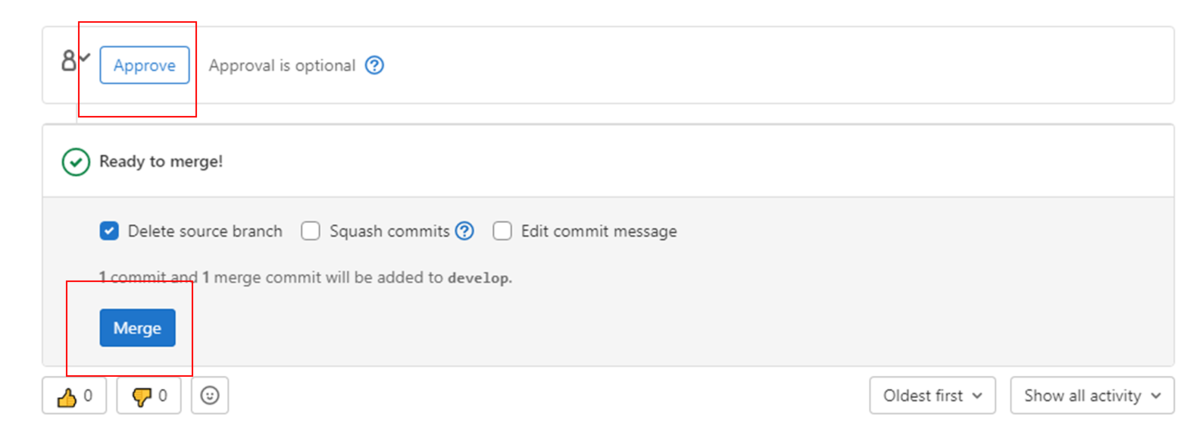
Task: Open the add emoji reaction picker
Action: coord(209,396)
